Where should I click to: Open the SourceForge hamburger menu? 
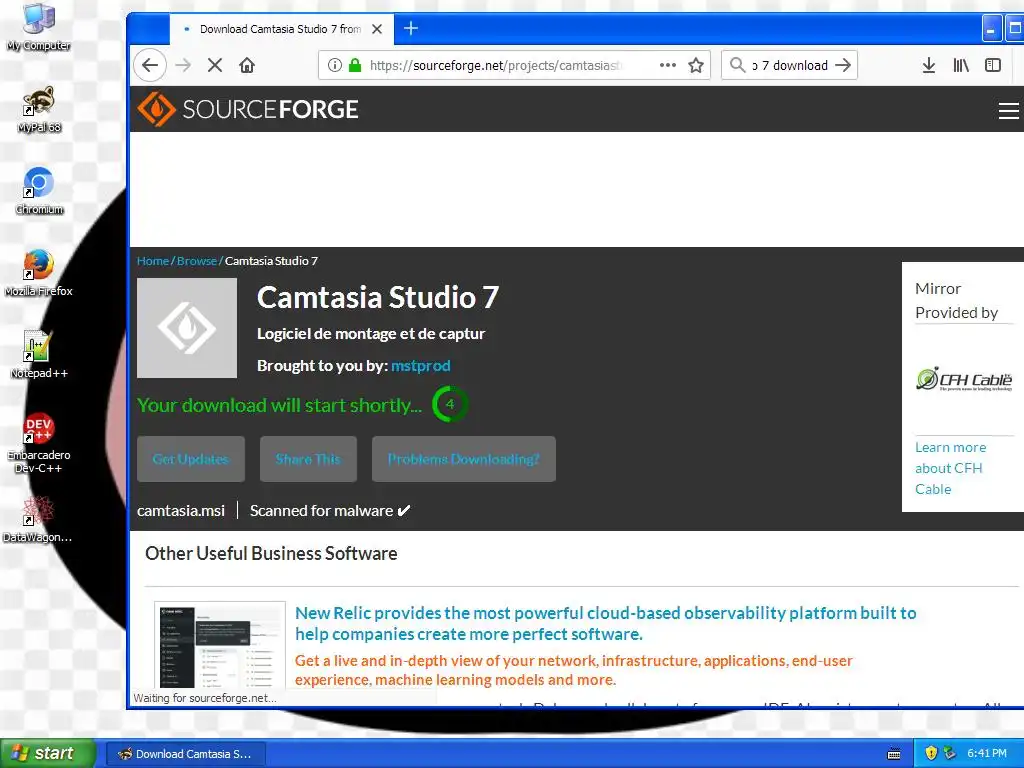click(1008, 110)
